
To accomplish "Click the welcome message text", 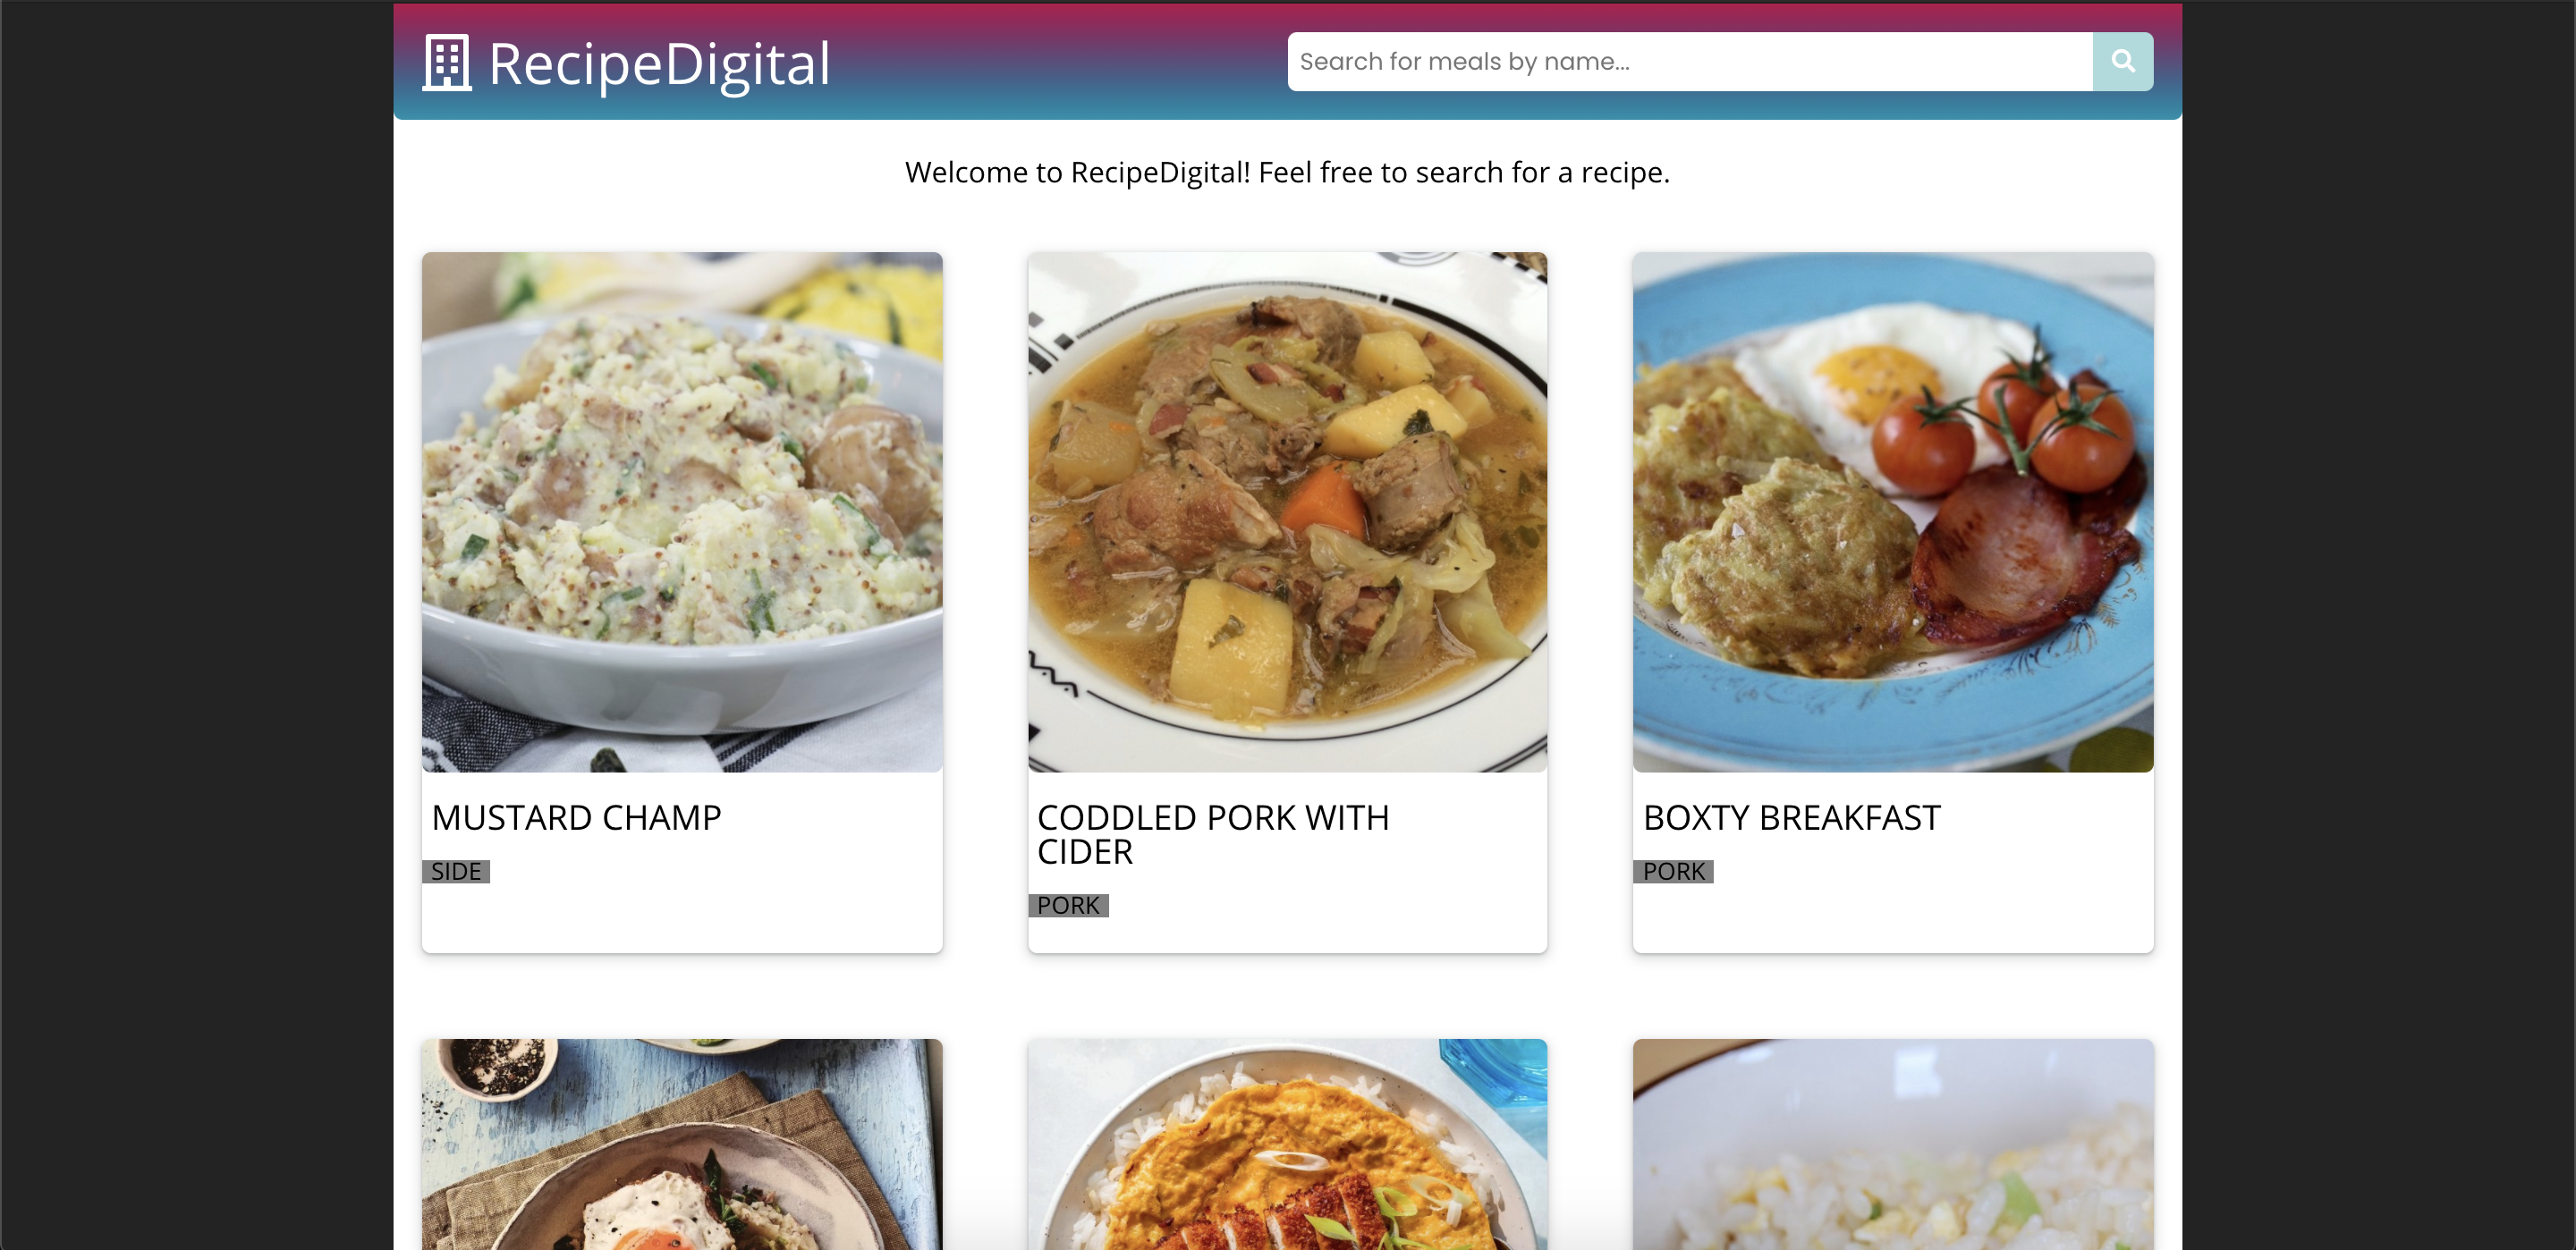I will (1287, 172).
